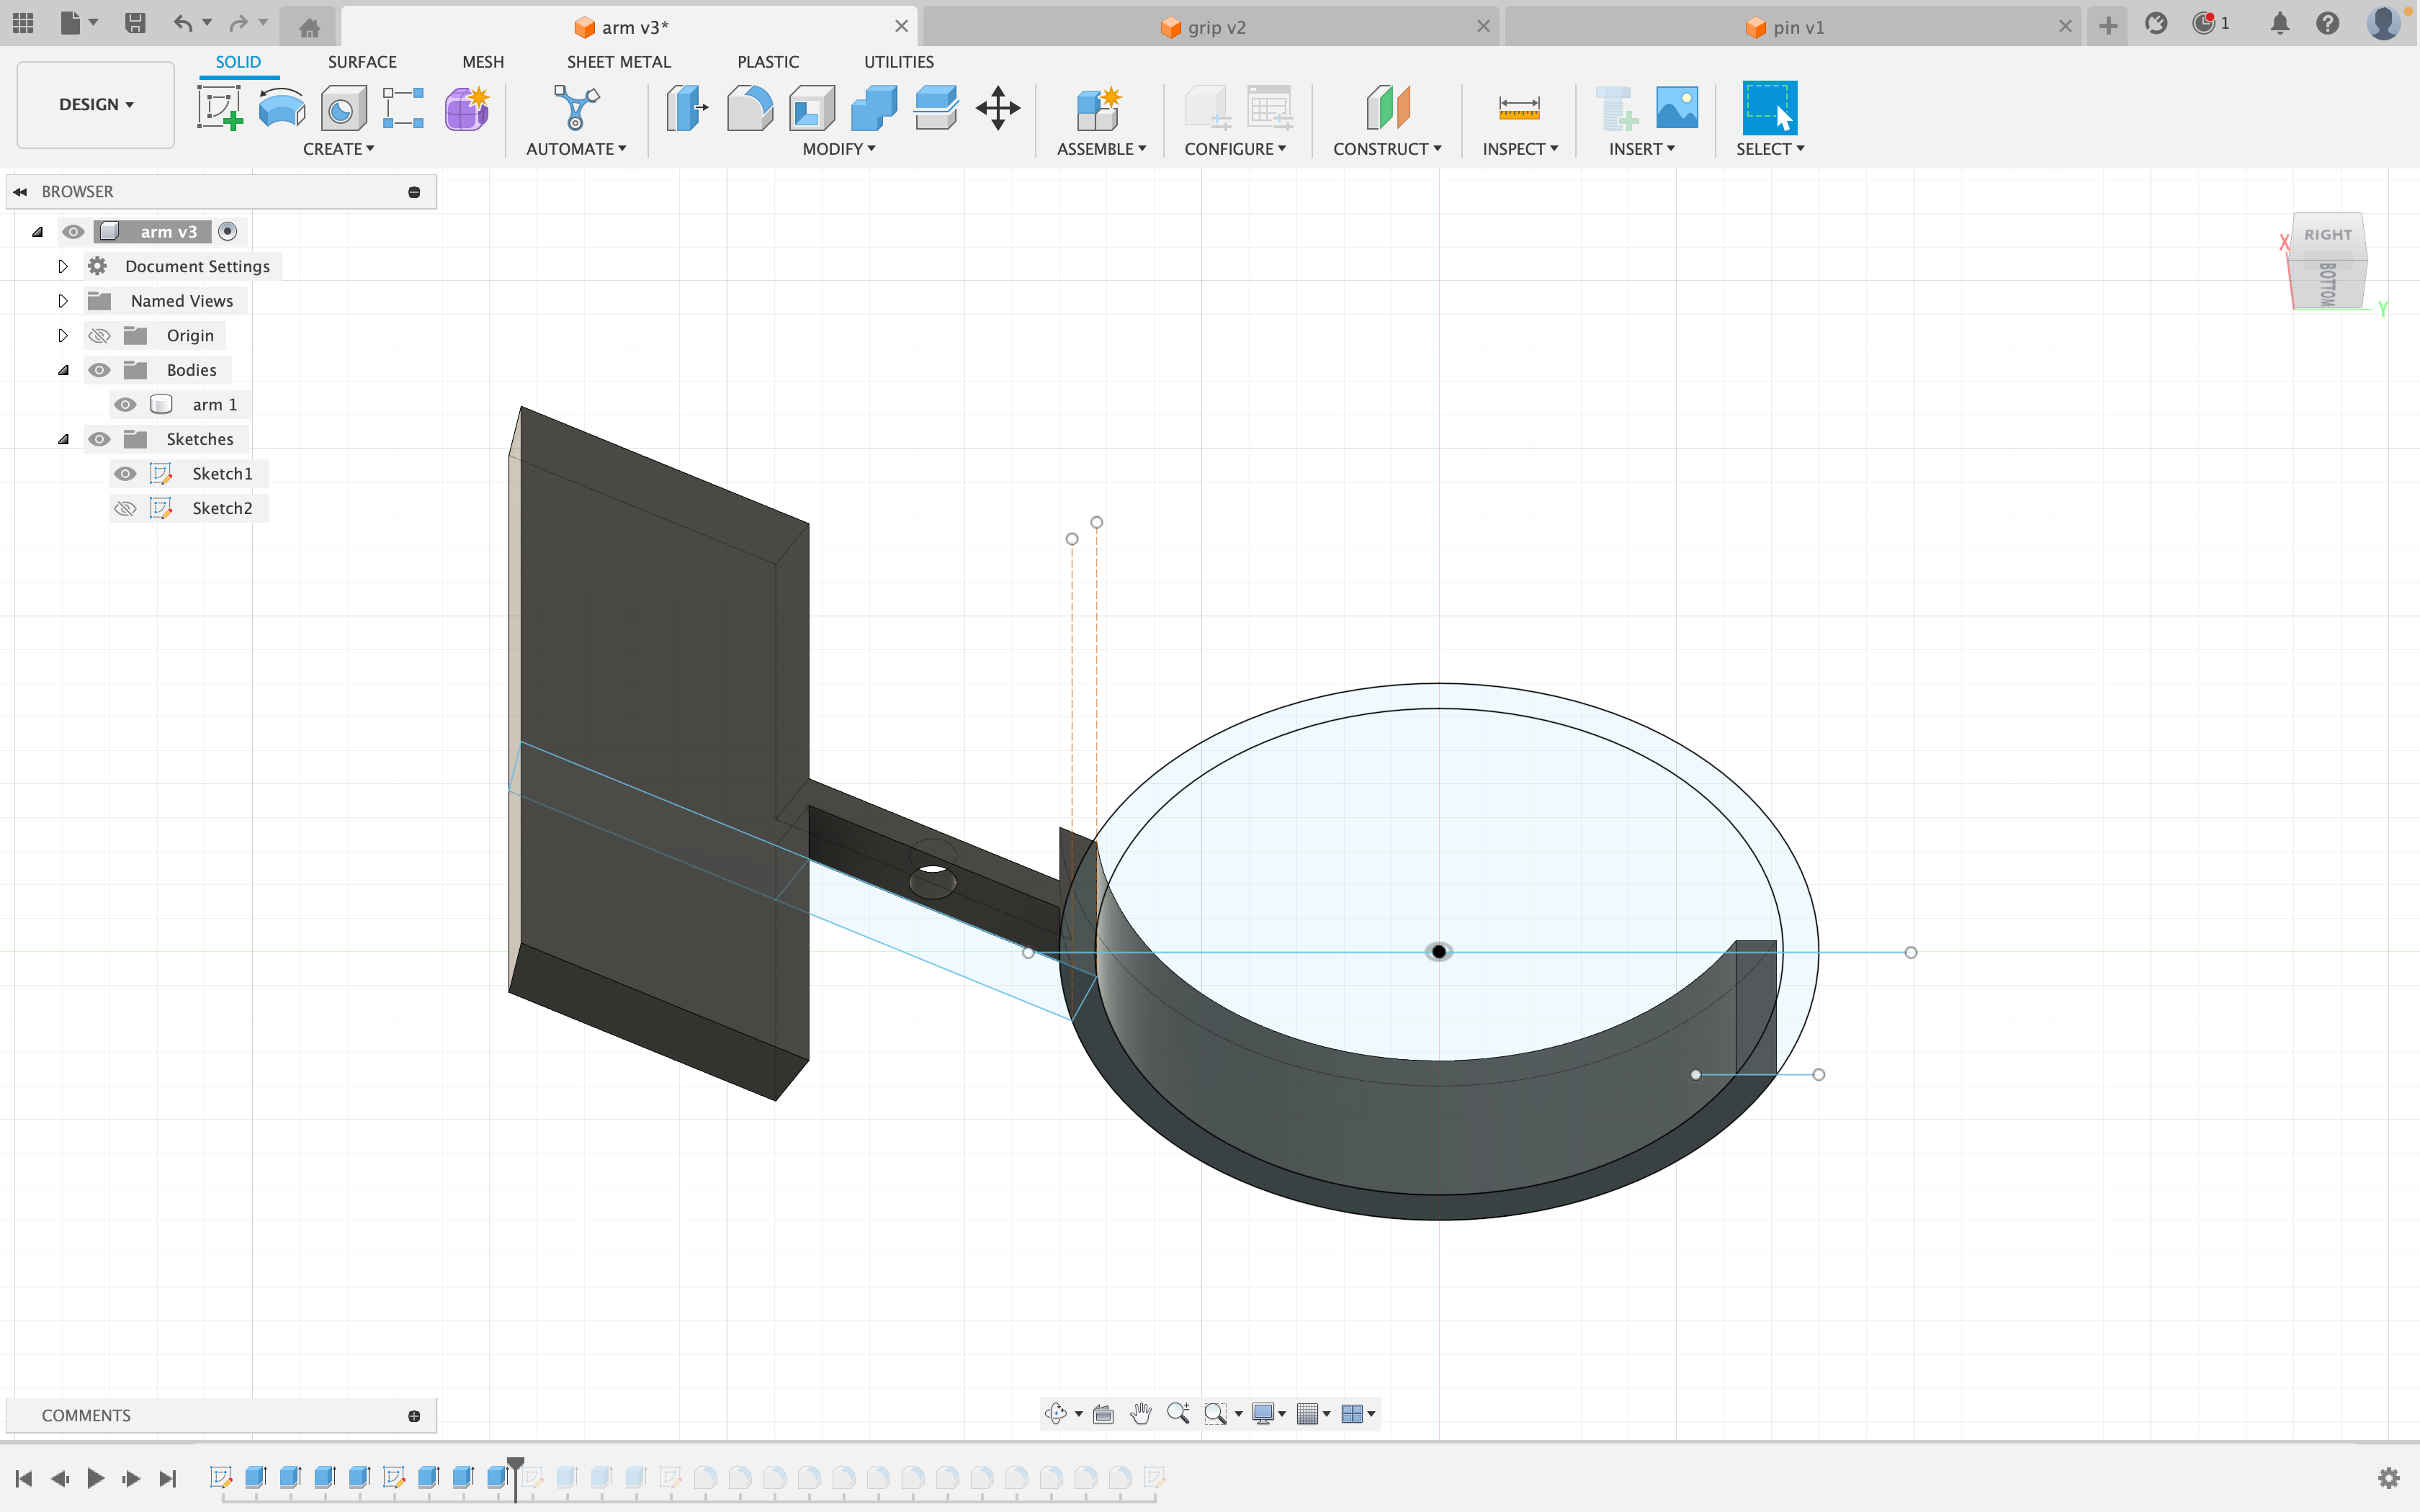Screen dimensions: 2420x1512
Task: Select the arm 1 body in browser
Action: click(x=212, y=404)
